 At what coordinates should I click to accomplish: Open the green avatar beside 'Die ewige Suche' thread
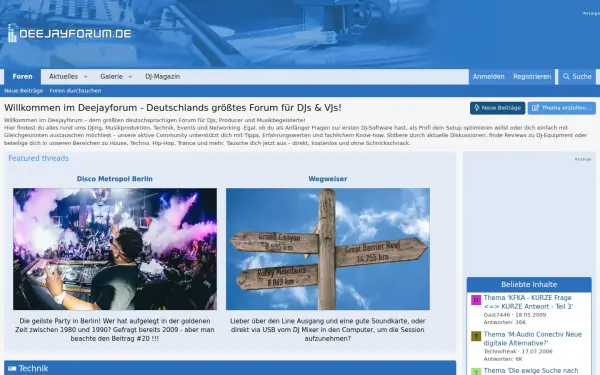click(476, 372)
